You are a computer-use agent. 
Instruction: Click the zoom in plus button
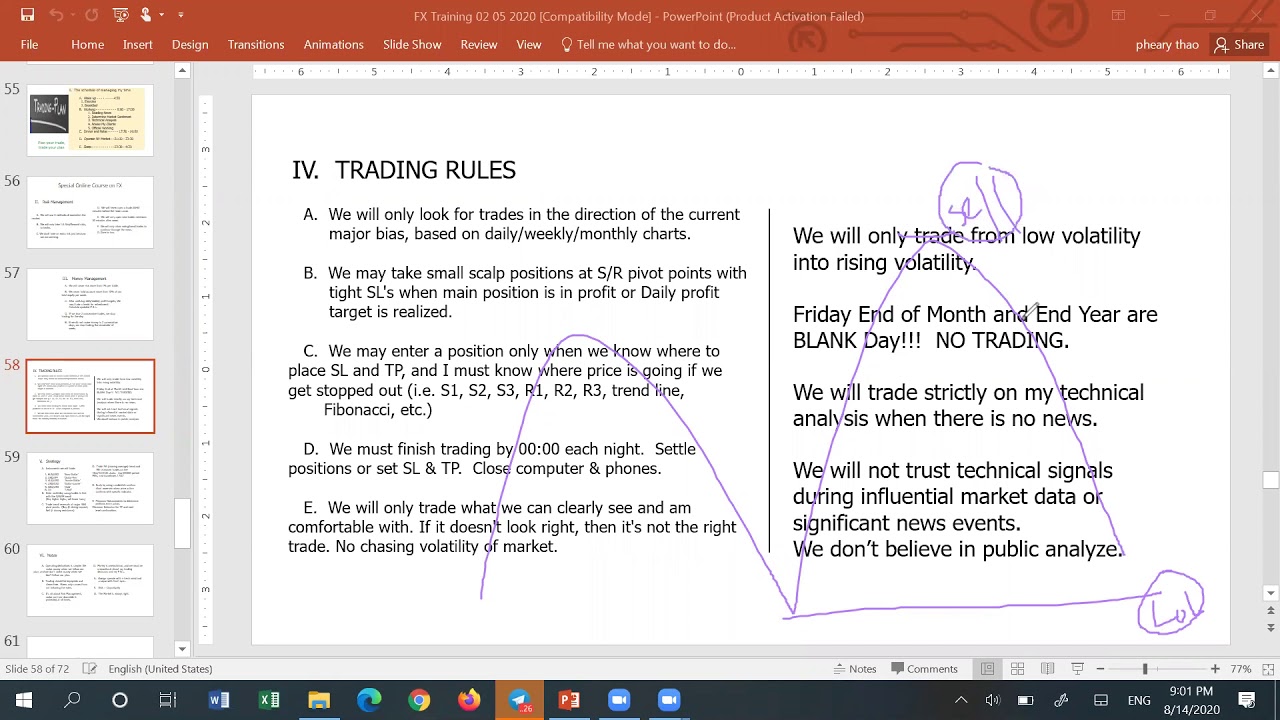point(1215,668)
